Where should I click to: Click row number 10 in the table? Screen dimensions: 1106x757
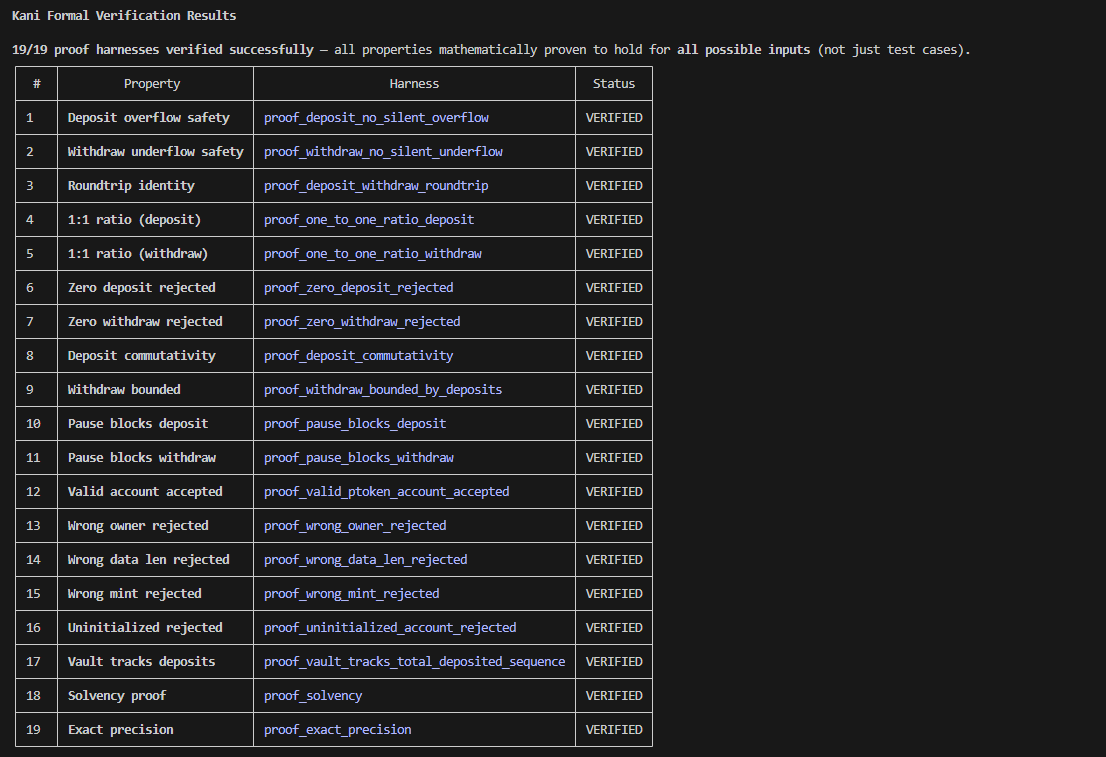tap(33, 423)
